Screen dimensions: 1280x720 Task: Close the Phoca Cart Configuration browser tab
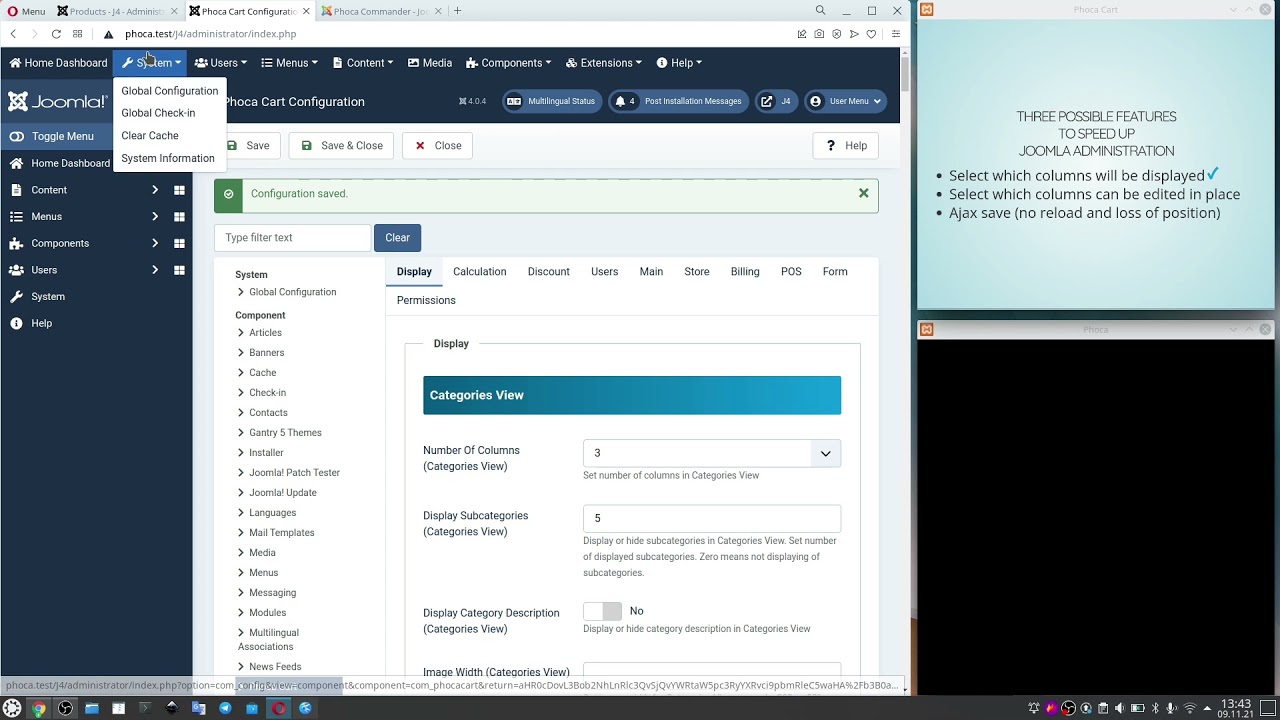[x=304, y=11]
